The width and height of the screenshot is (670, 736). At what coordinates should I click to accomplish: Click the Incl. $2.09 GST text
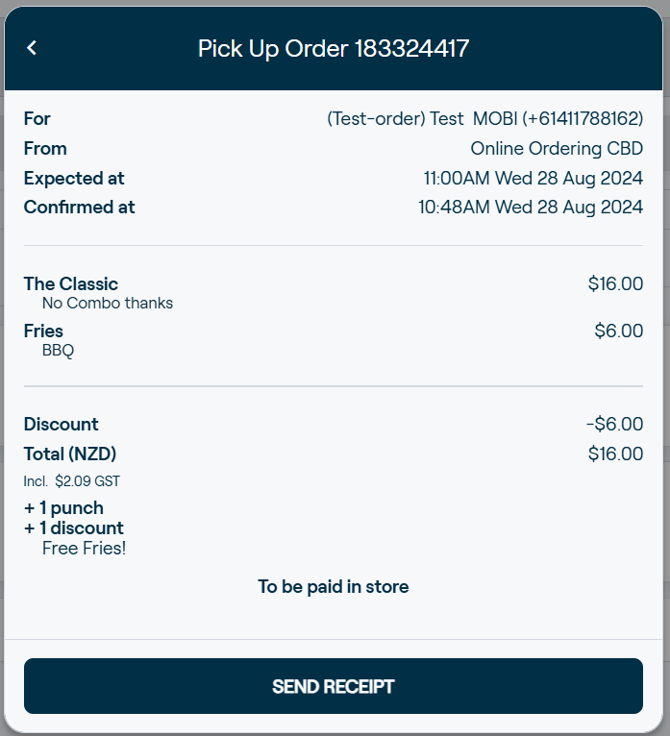click(x=72, y=481)
